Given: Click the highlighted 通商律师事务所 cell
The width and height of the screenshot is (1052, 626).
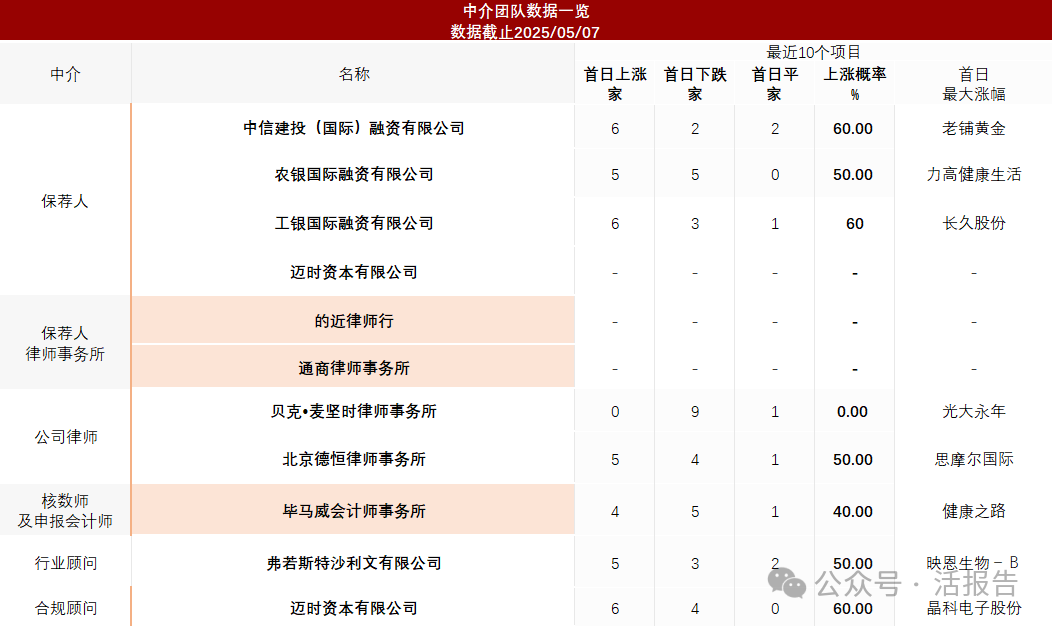Looking at the screenshot, I should (x=353, y=366).
